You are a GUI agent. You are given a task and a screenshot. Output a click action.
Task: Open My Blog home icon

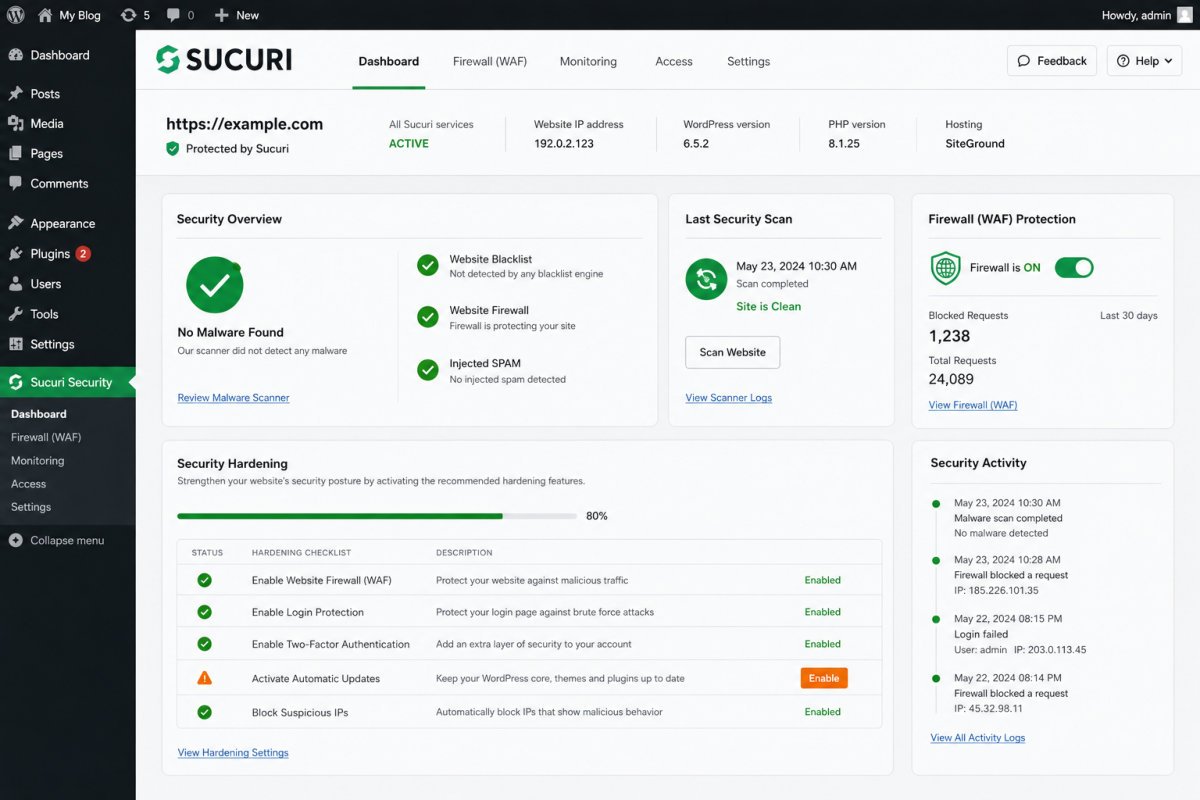pyautogui.click(x=44, y=15)
